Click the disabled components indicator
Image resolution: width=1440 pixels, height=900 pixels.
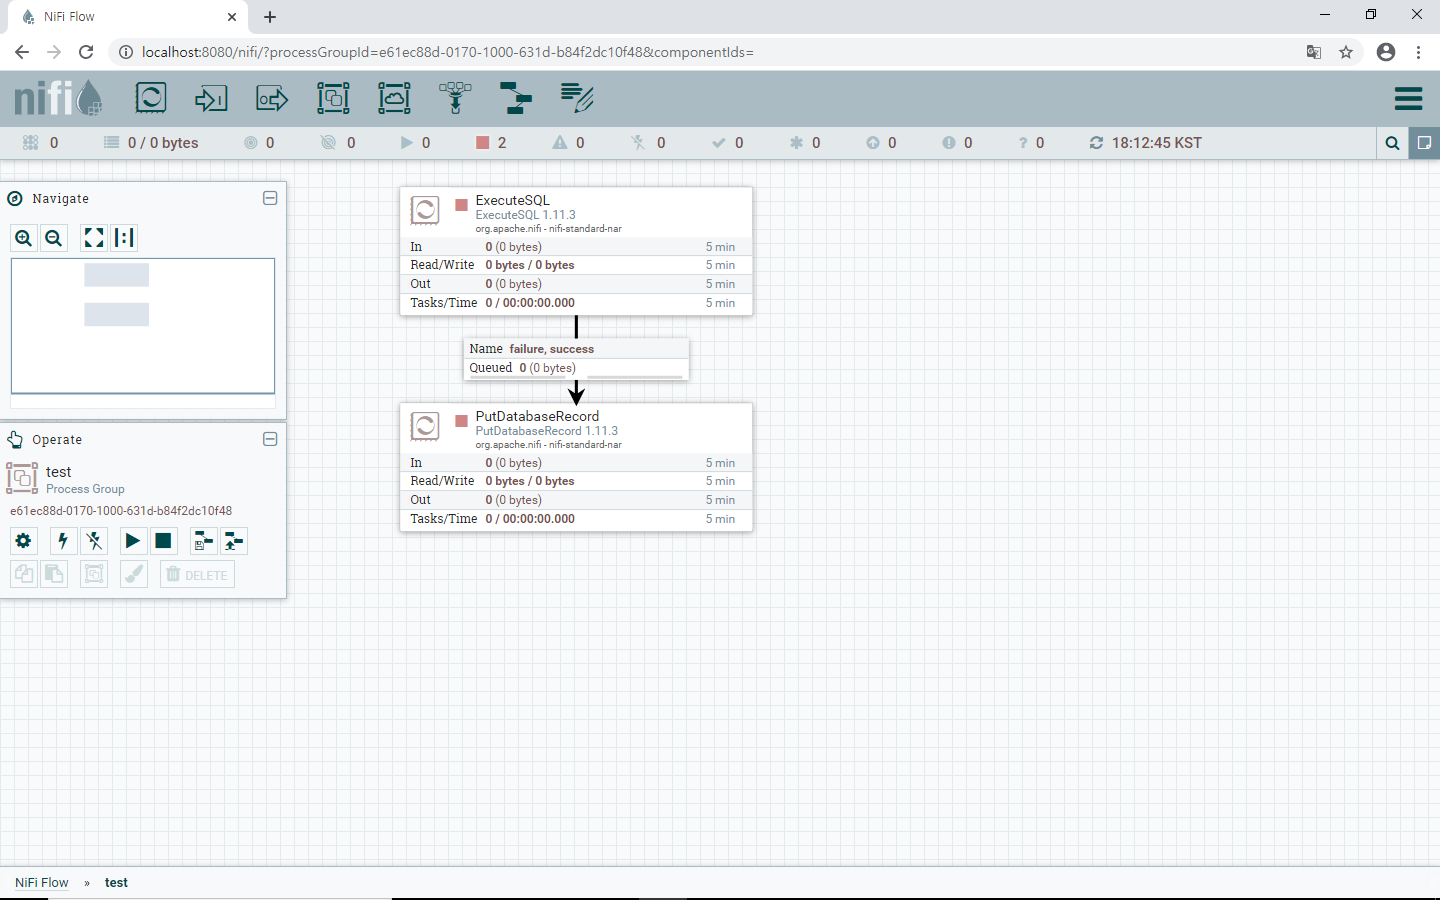click(x=648, y=143)
